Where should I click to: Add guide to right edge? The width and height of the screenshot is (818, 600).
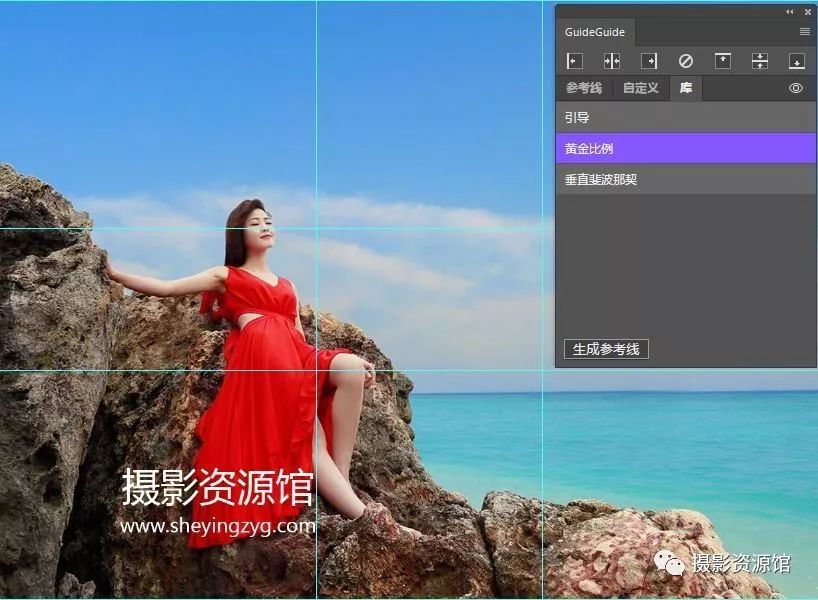point(649,61)
